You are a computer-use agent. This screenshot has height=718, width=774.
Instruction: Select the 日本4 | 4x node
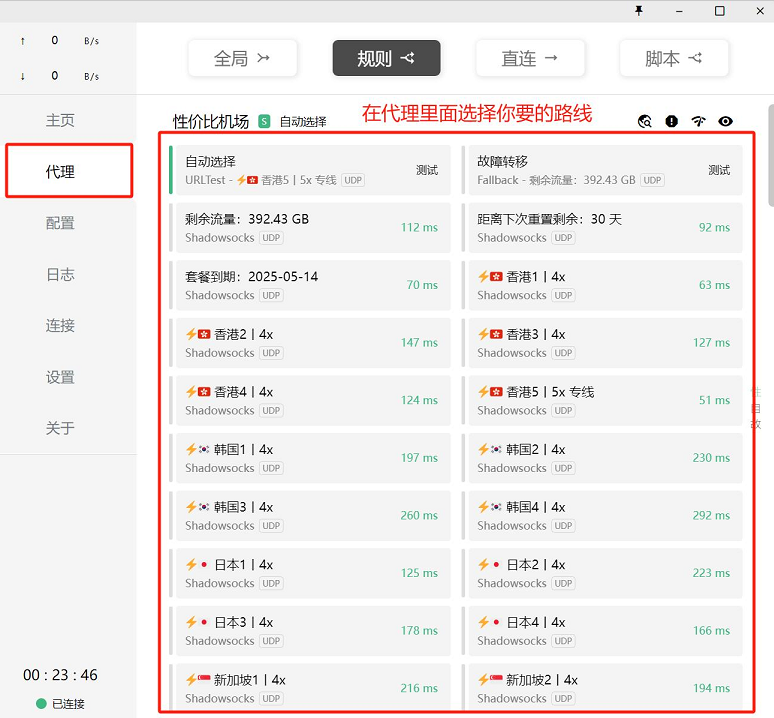tap(602, 631)
